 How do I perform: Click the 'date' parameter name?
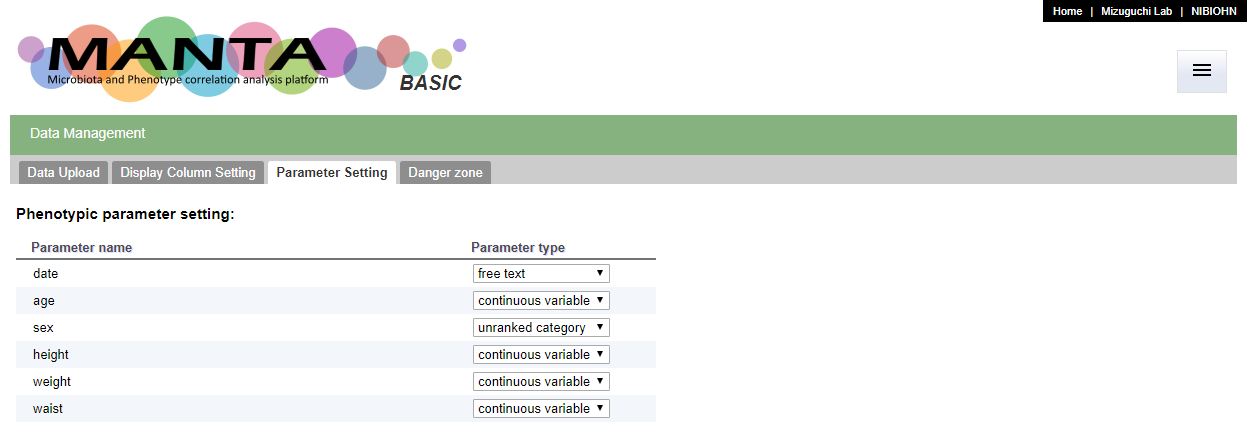point(46,273)
